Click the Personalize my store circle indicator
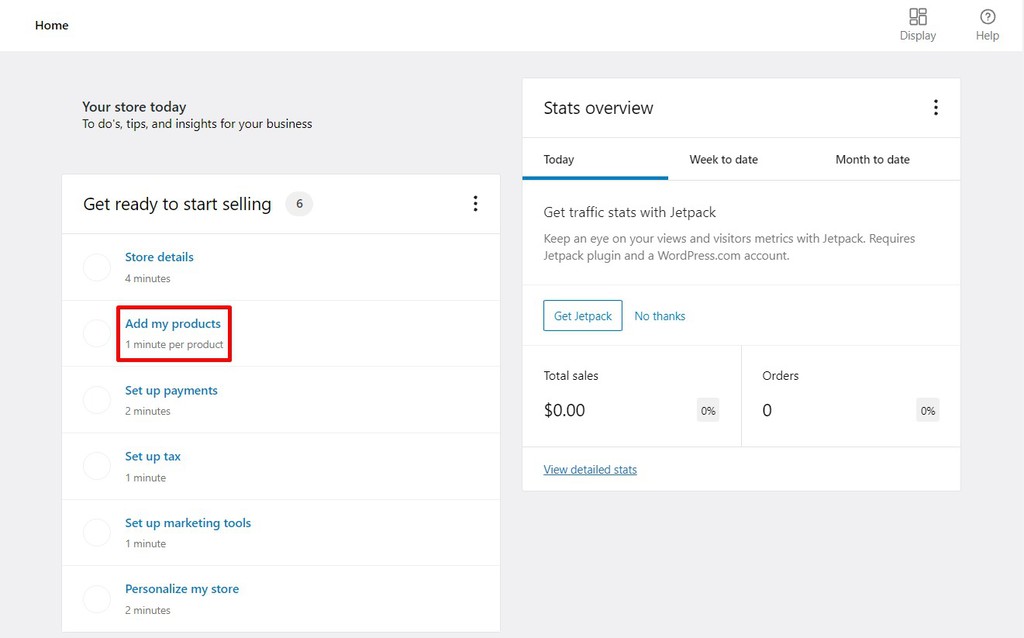Image resolution: width=1024 pixels, height=638 pixels. [x=97, y=599]
